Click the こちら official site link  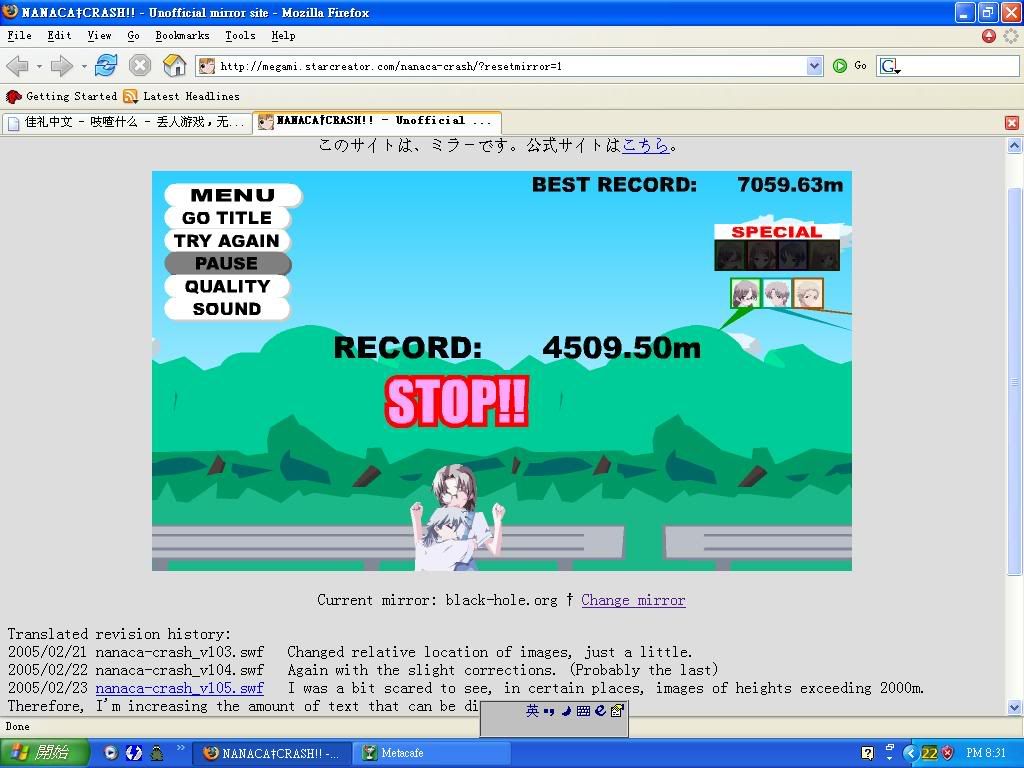pos(645,145)
